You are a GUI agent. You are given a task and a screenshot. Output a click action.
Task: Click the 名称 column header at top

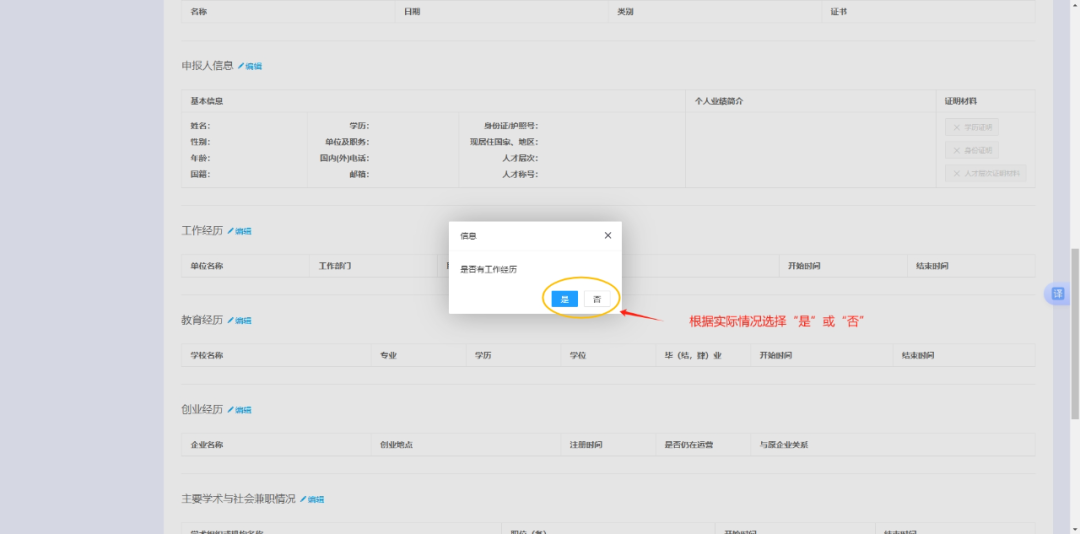(199, 12)
